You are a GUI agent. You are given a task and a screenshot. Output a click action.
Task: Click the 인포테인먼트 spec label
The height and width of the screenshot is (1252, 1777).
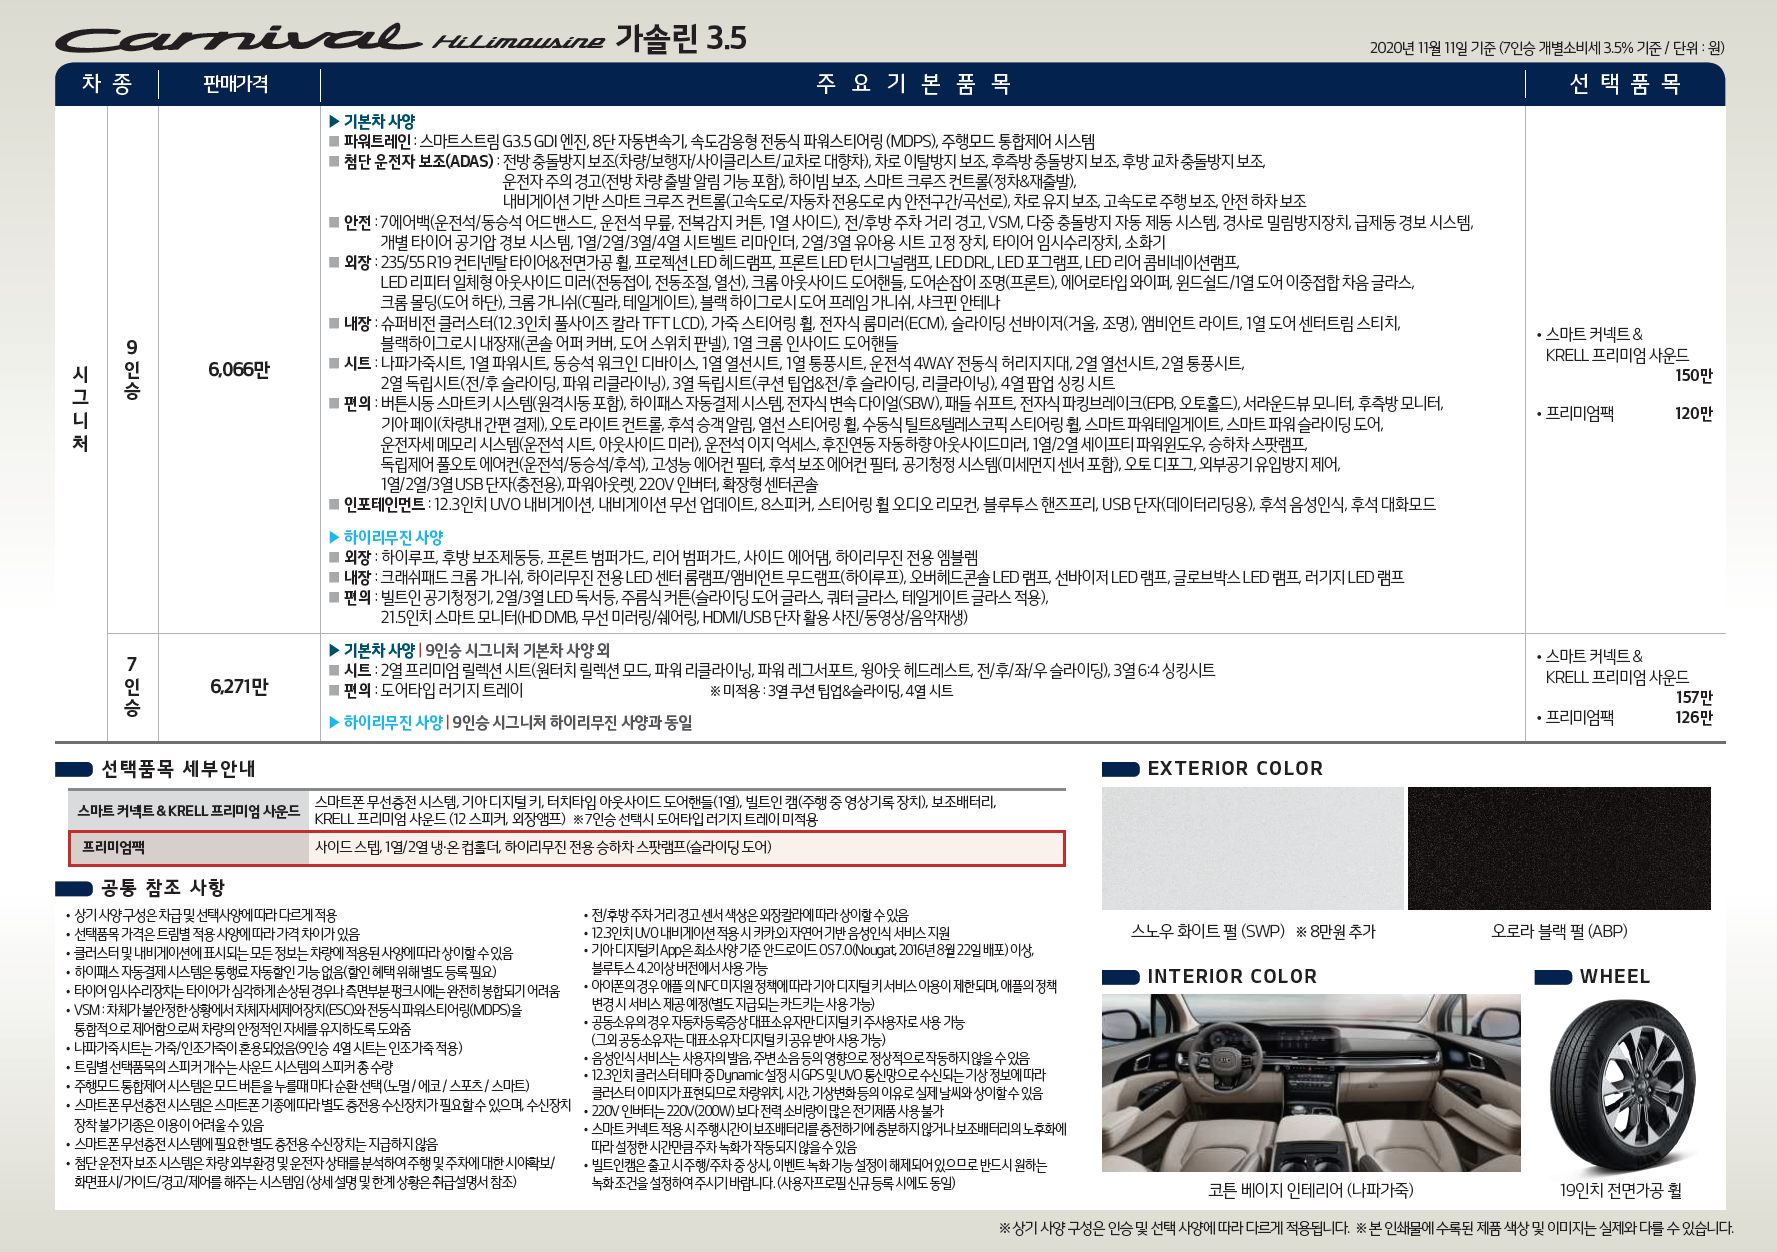coord(384,504)
